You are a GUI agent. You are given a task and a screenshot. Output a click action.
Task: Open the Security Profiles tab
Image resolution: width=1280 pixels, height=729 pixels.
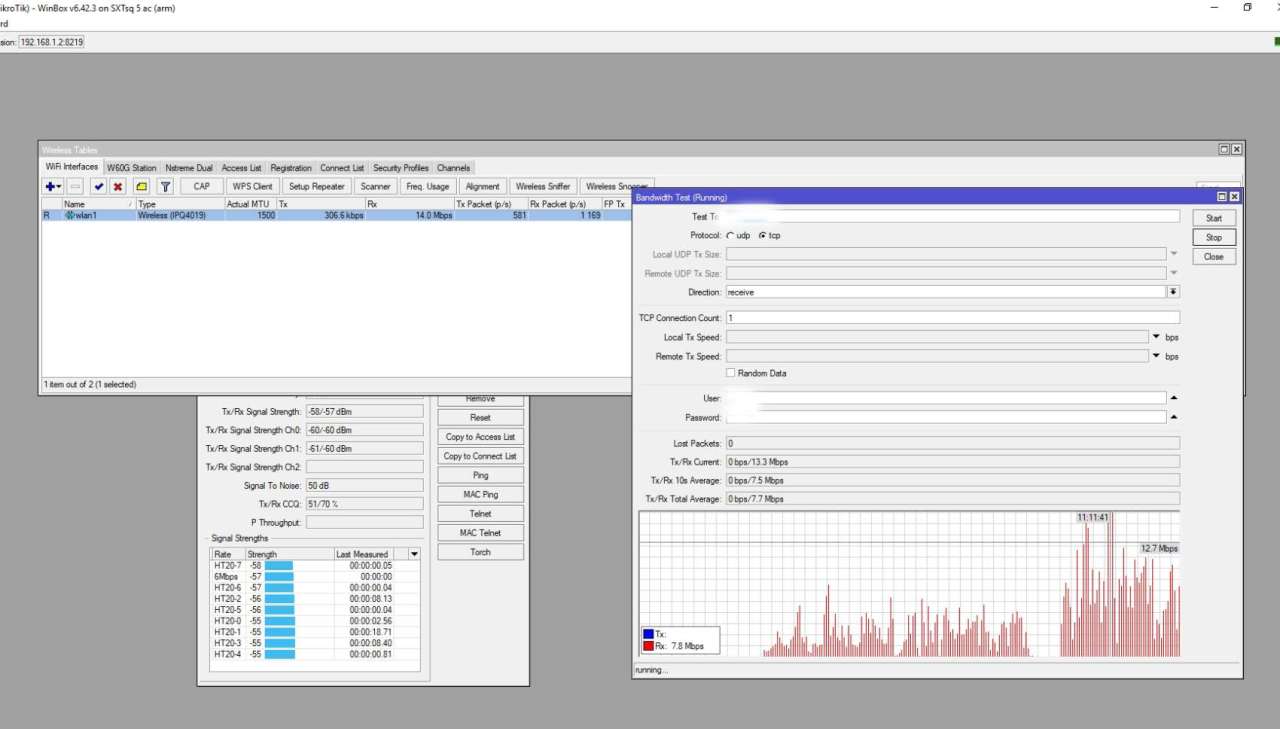click(x=400, y=168)
